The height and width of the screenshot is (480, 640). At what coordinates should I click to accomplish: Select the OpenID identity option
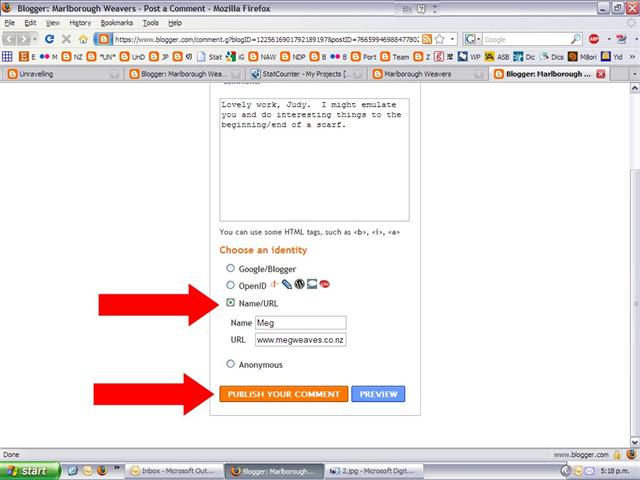coord(230,285)
